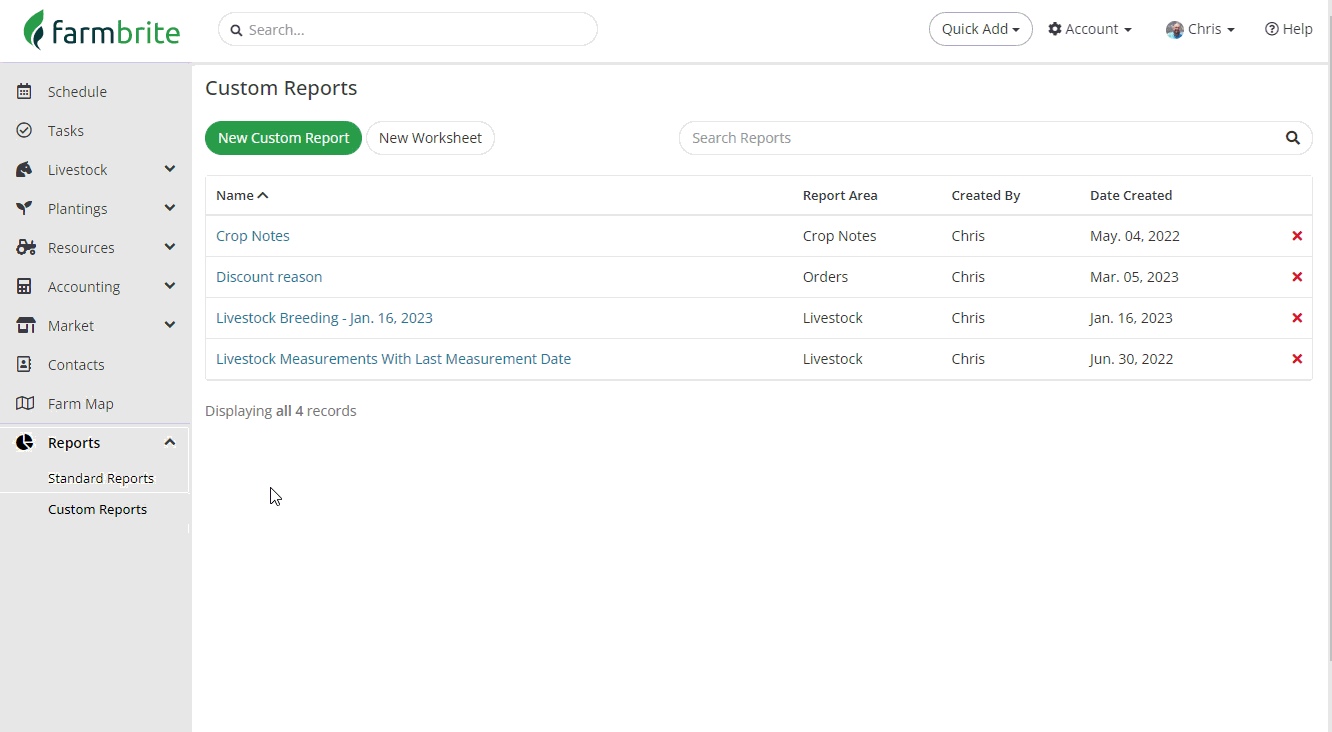Expand the Accounting sidebar section
This screenshot has height=732, width=1332.
click(x=170, y=286)
